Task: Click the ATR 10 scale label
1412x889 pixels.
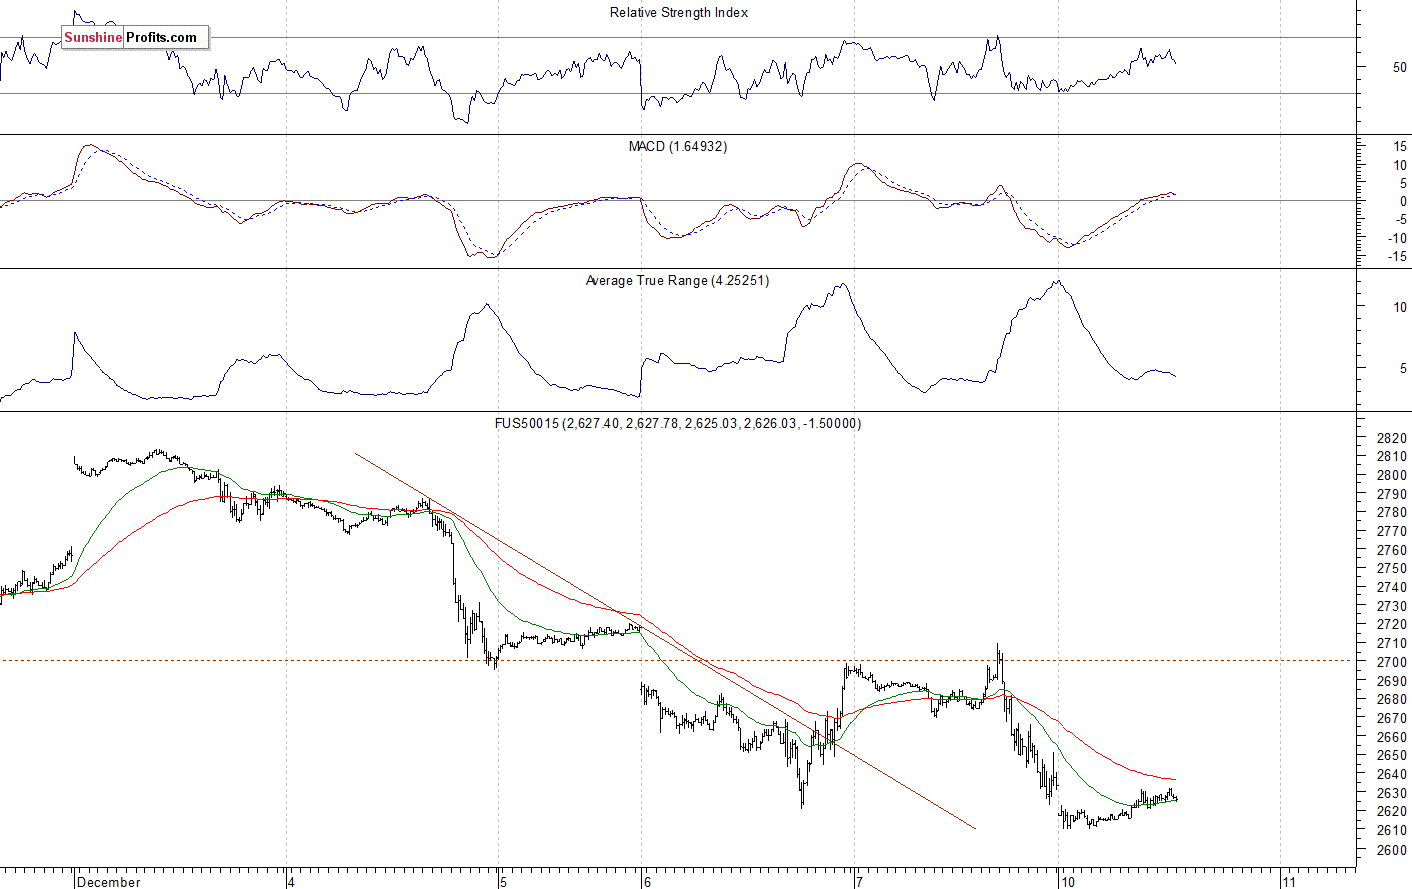Action: click(1400, 307)
